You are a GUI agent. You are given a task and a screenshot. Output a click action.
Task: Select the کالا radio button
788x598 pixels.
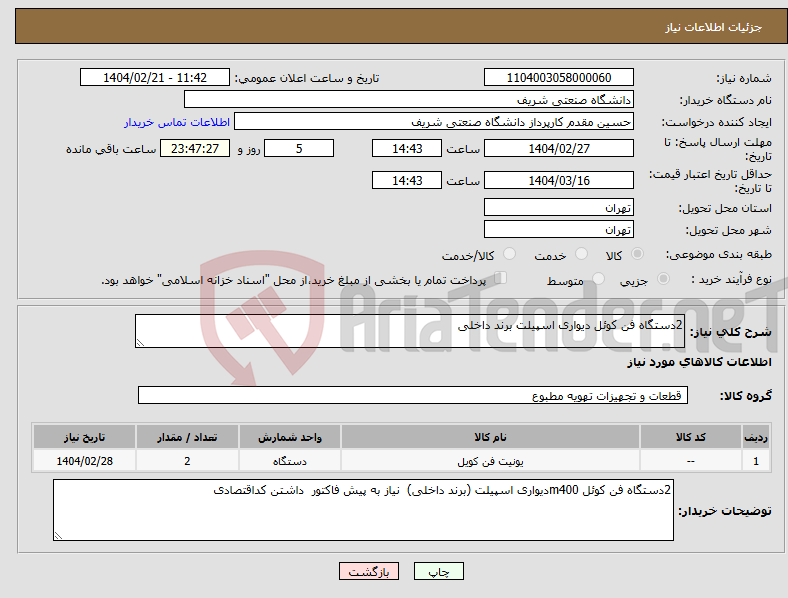click(x=637, y=254)
